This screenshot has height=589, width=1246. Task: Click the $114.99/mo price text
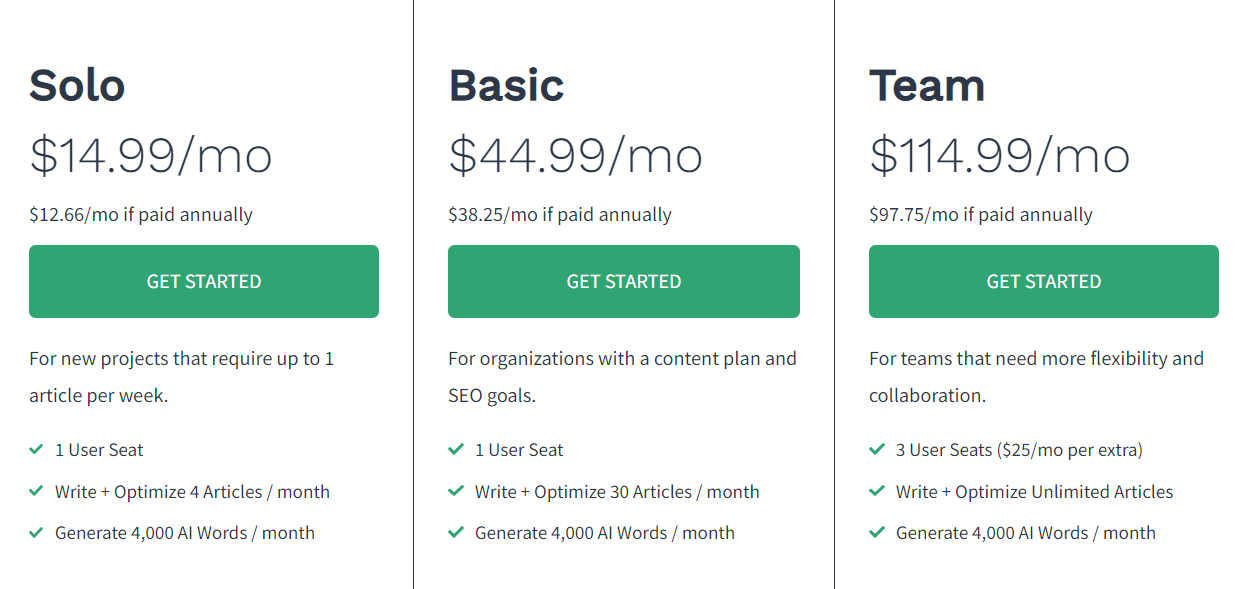coord(1000,156)
